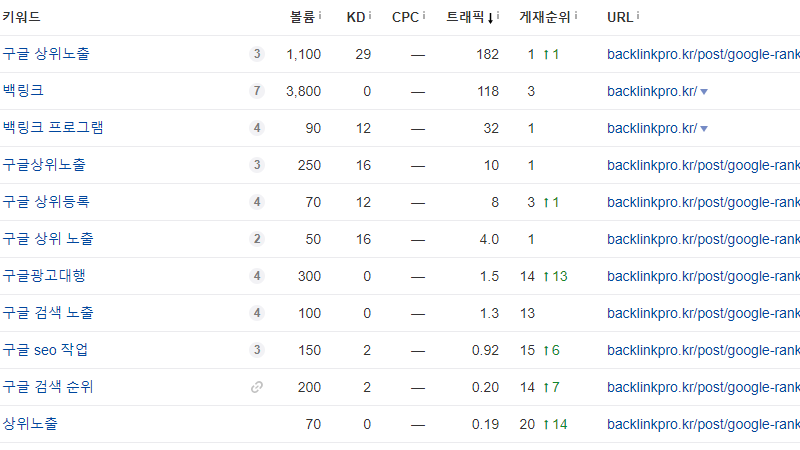Click the badge 2 in 구글 상위 노출 row

click(x=257, y=239)
